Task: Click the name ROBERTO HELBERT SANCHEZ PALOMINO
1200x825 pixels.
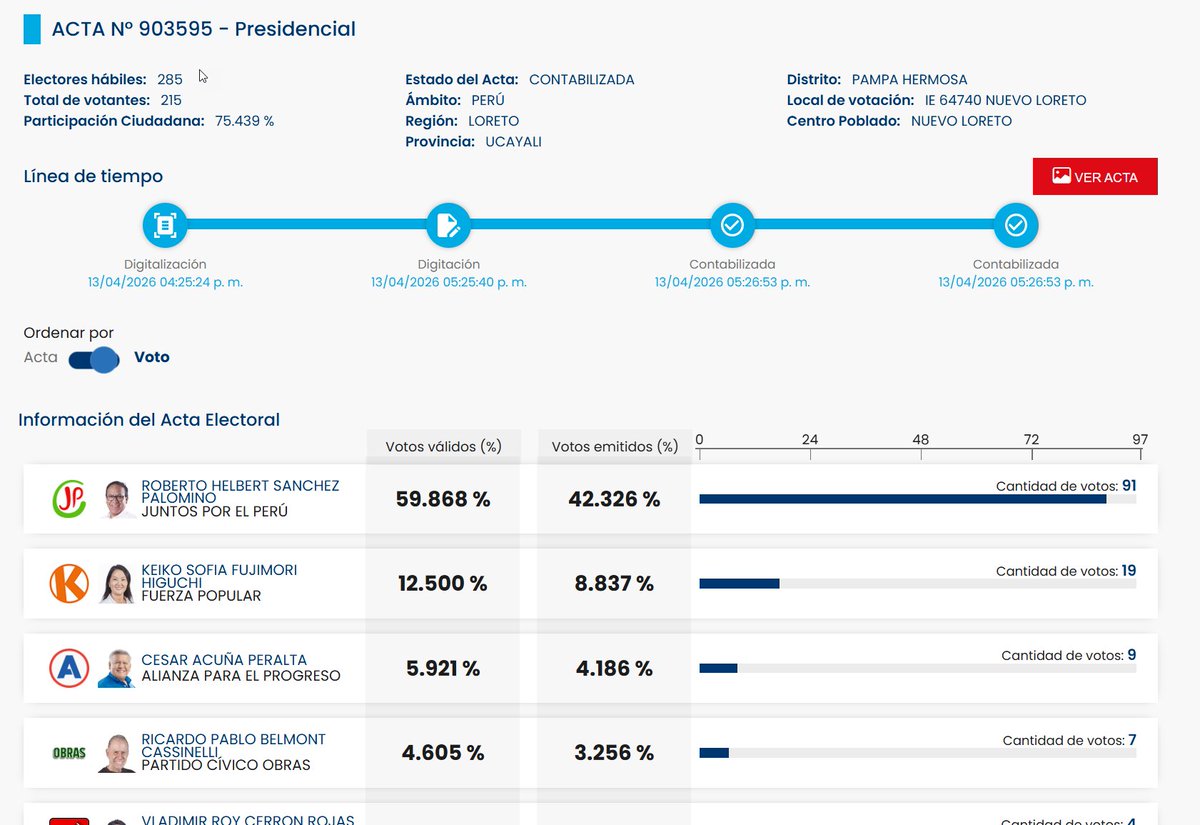Action: coord(240,491)
